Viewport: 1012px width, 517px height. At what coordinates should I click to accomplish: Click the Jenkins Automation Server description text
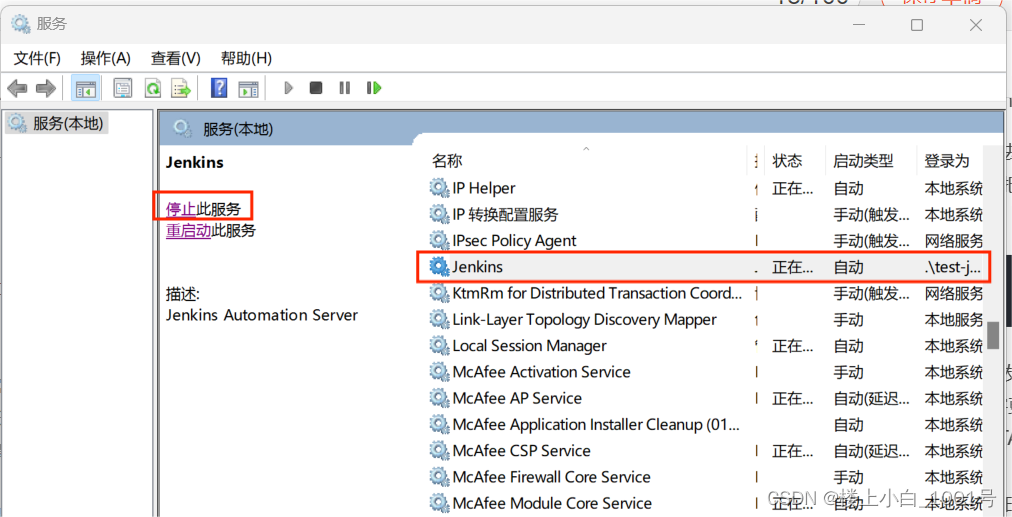click(261, 315)
